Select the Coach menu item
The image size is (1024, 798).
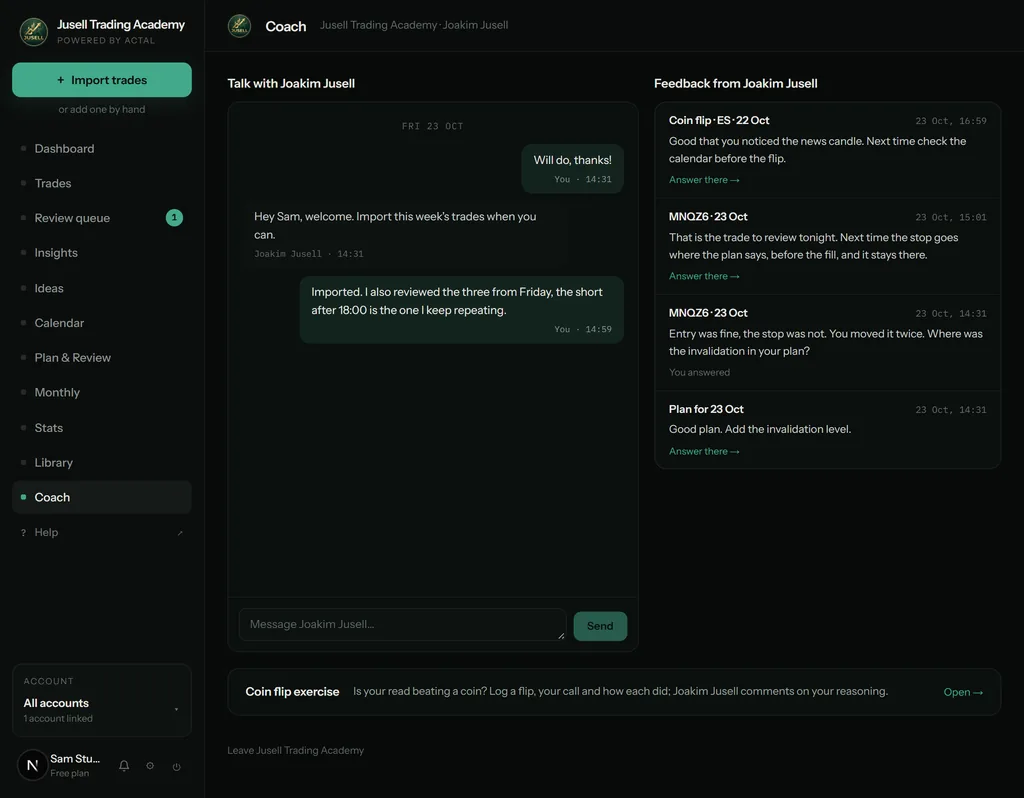[102, 498]
